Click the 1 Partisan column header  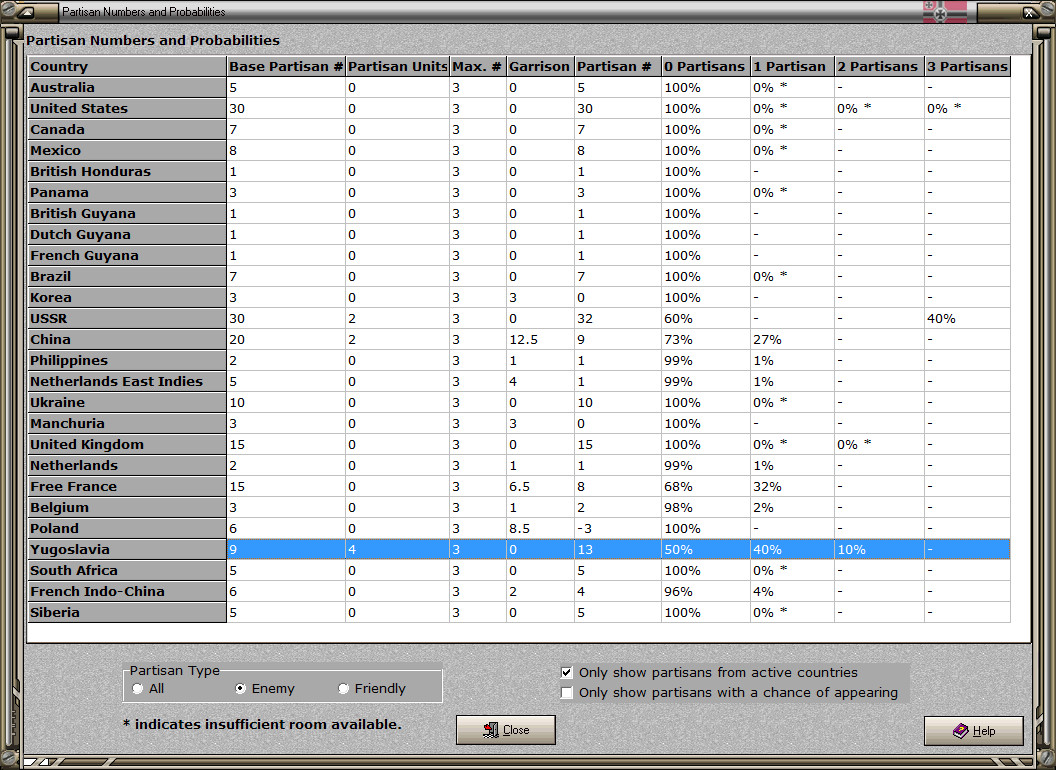tap(792, 66)
